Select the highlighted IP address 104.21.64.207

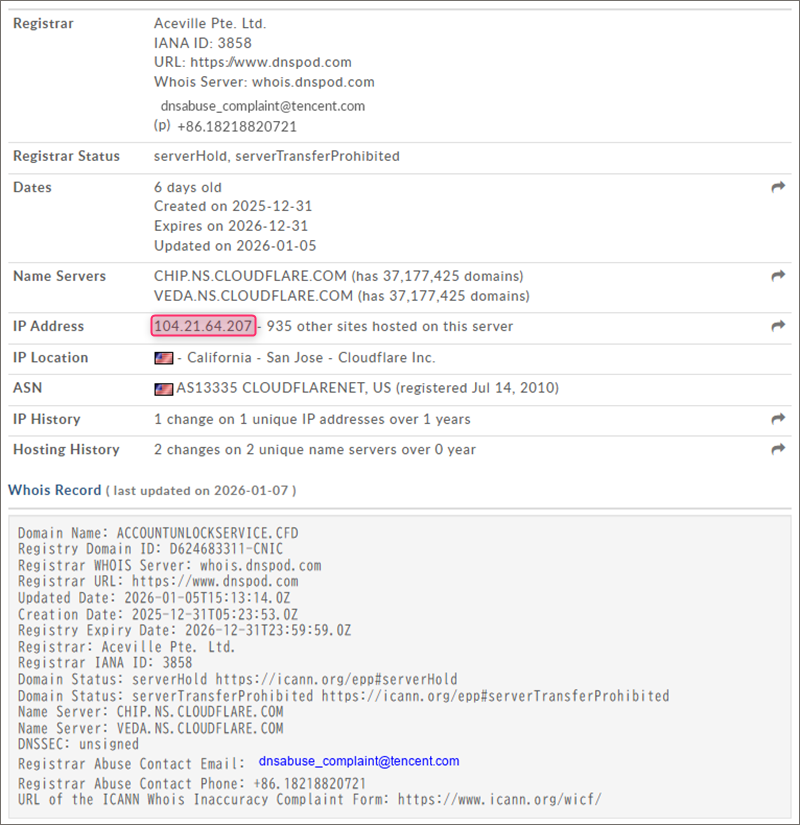203,326
